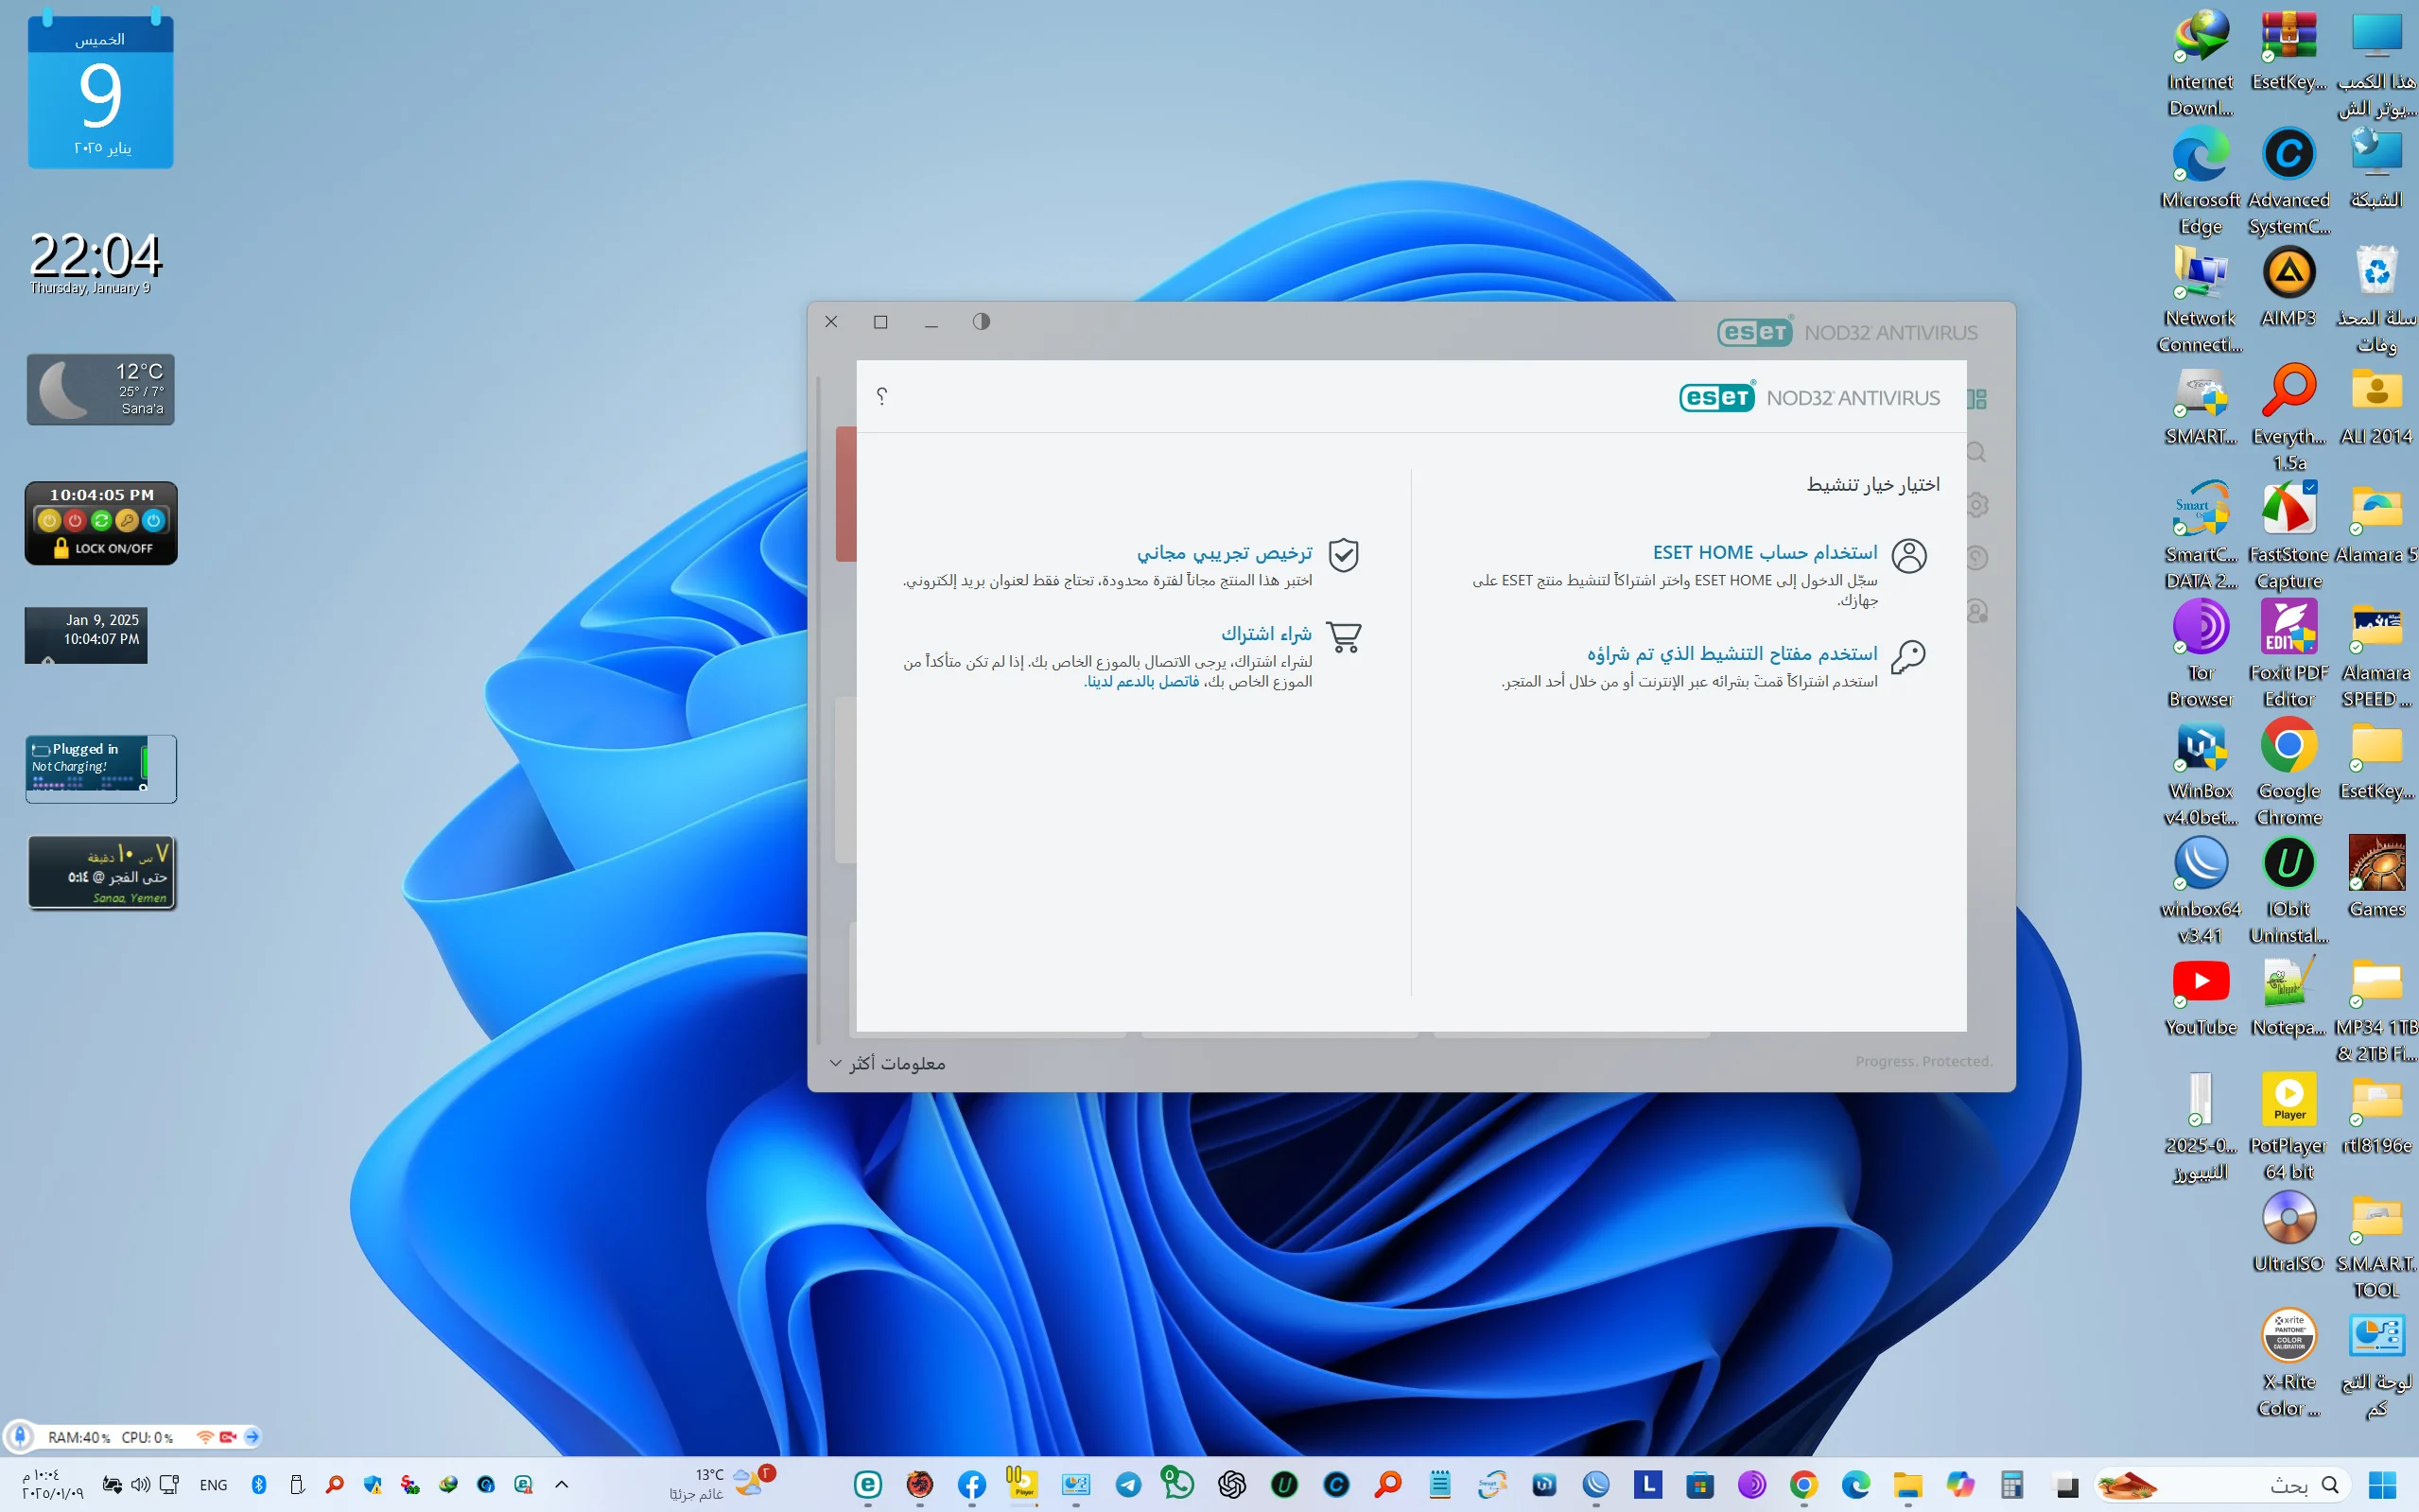Open File Explorer from the taskbar

pyautogui.click(x=1907, y=1485)
